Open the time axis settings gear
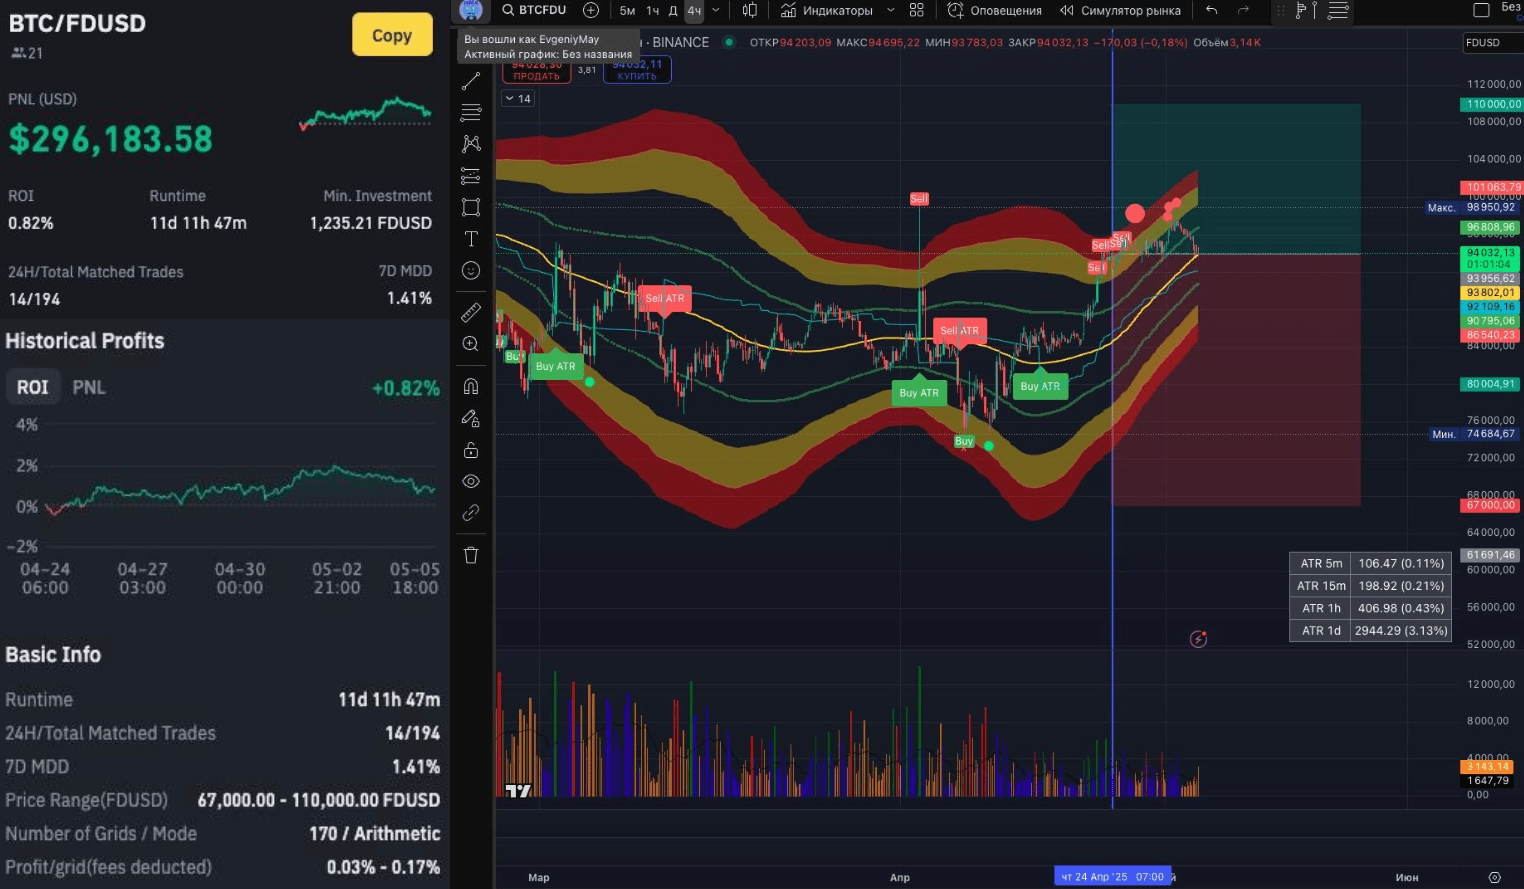The width and height of the screenshot is (1524, 889). pos(1494,877)
